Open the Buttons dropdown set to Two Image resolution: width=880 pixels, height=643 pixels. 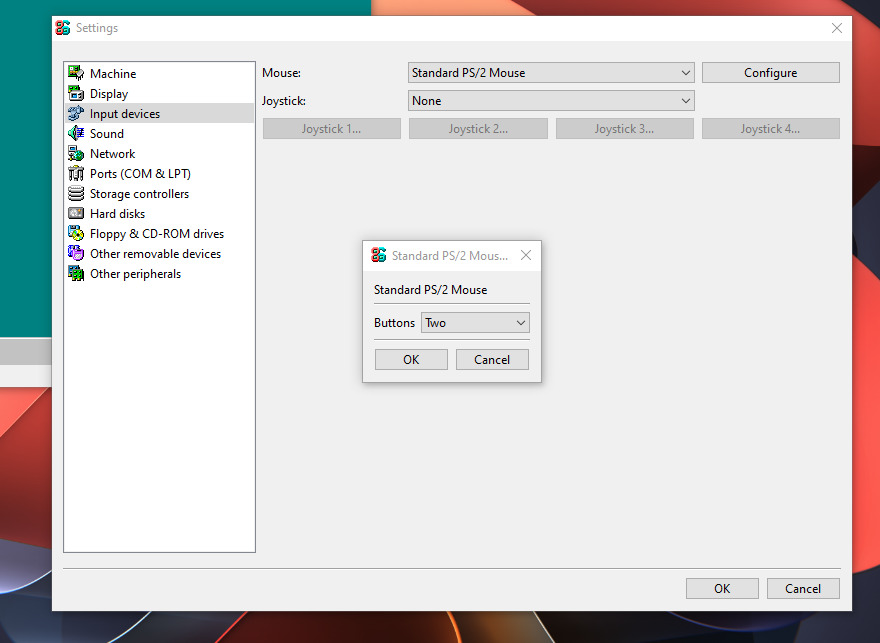pyautogui.click(x=475, y=323)
